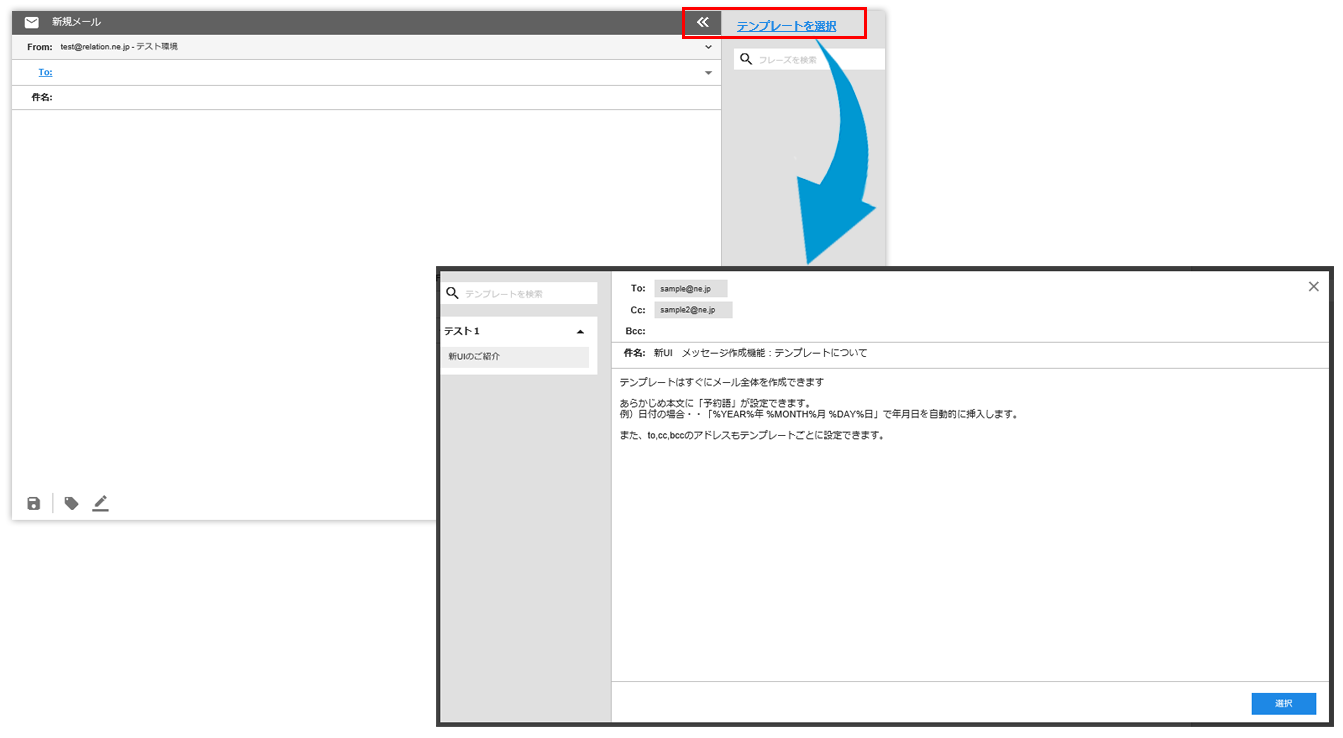The height and width of the screenshot is (738, 1343).
Task: Click the 件名 subject field
Action: [x=366, y=97]
